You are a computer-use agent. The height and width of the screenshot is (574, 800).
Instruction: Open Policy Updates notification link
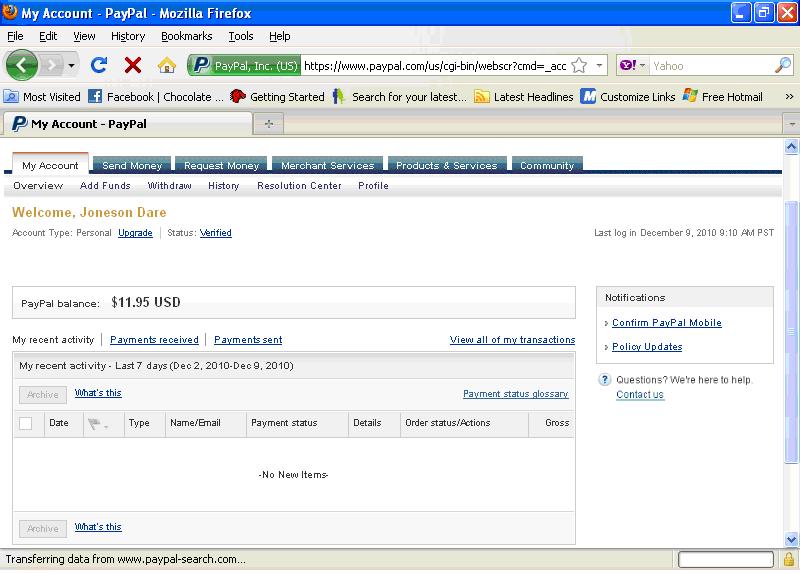[647, 346]
